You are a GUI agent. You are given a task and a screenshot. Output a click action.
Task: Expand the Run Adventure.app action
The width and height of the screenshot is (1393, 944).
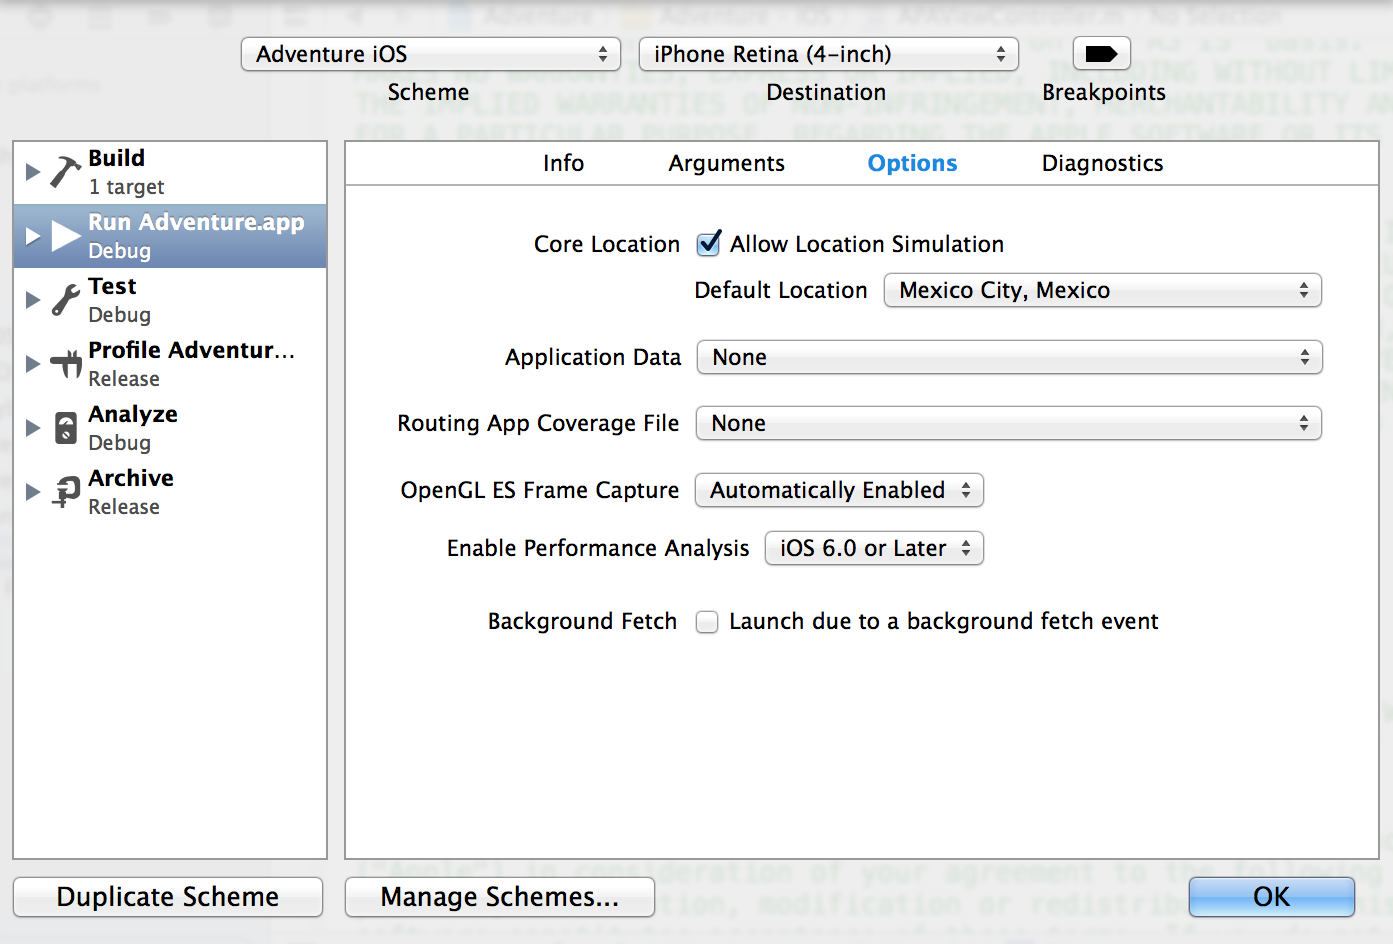pyautogui.click(x=32, y=236)
